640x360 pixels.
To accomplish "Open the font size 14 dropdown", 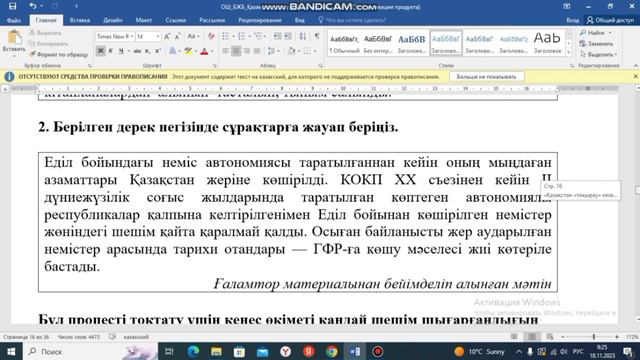I will point(158,37).
